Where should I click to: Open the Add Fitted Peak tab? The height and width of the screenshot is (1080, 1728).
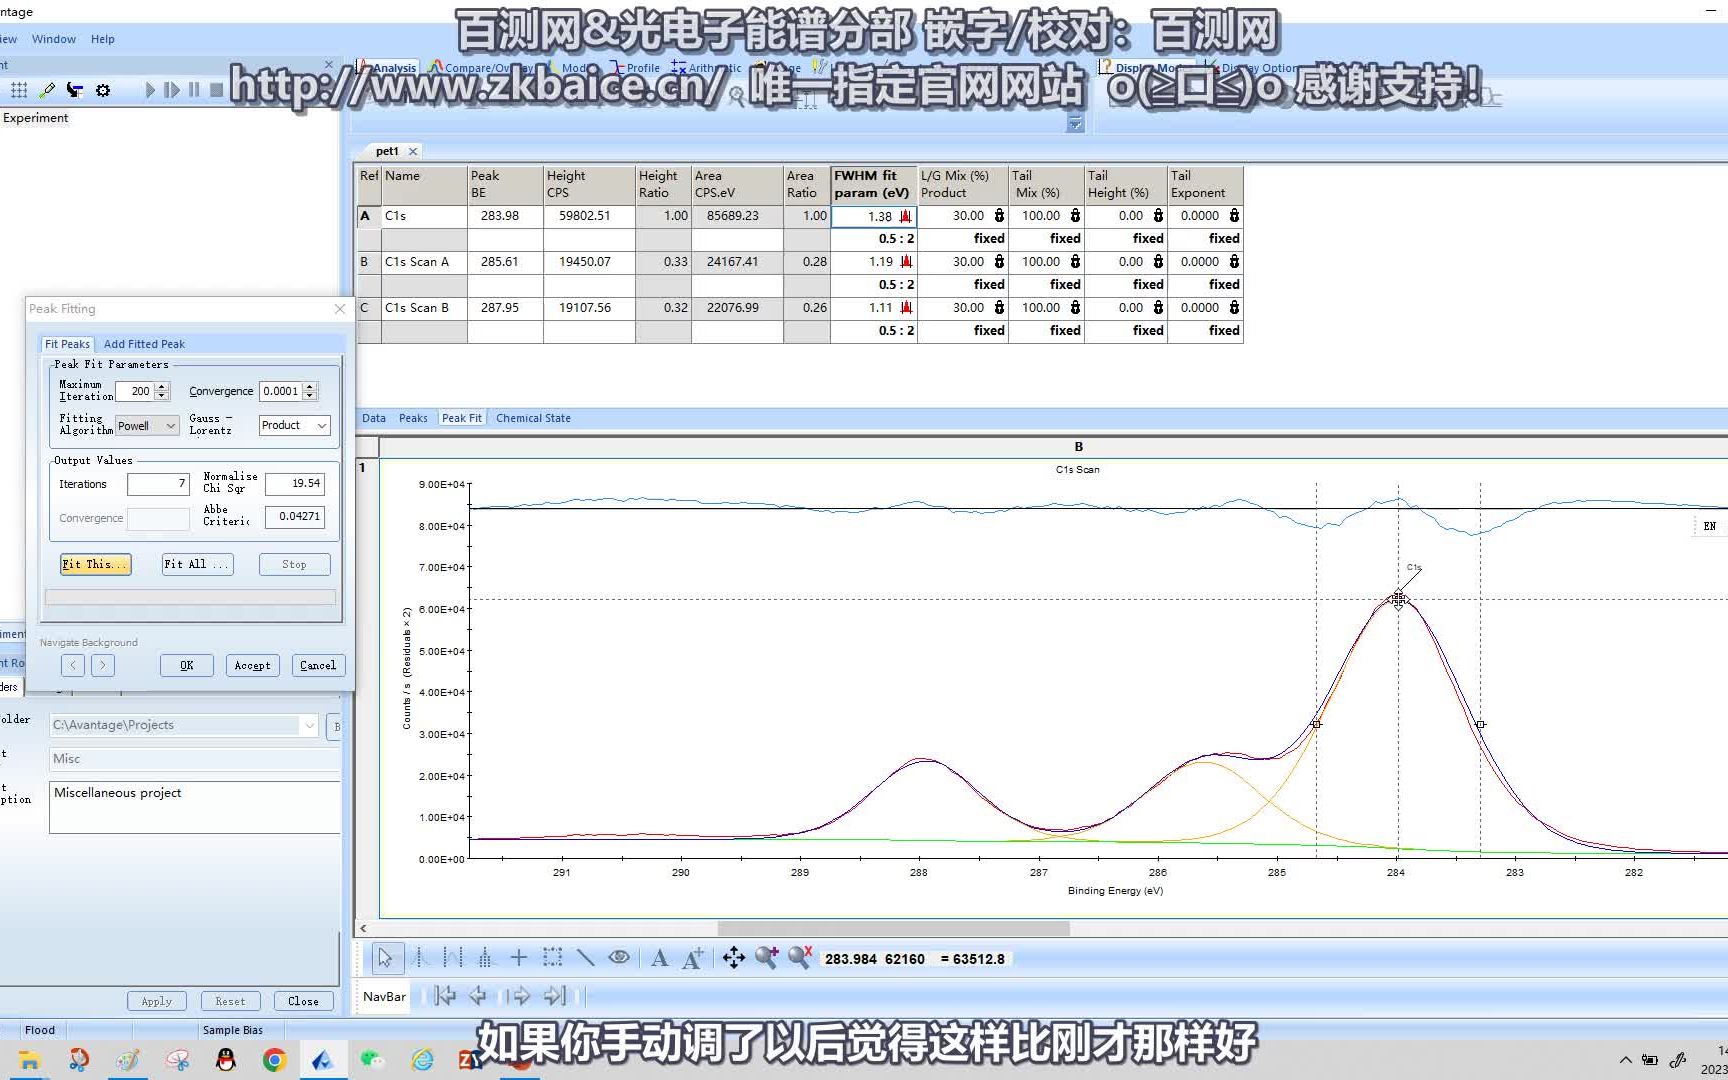click(144, 344)
